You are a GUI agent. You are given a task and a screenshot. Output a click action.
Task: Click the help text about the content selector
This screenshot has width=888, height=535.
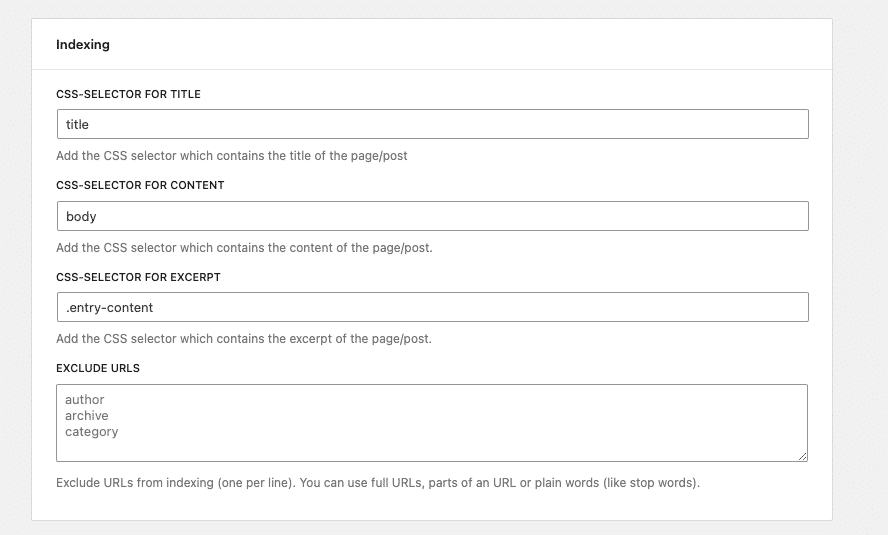[244, 247]
